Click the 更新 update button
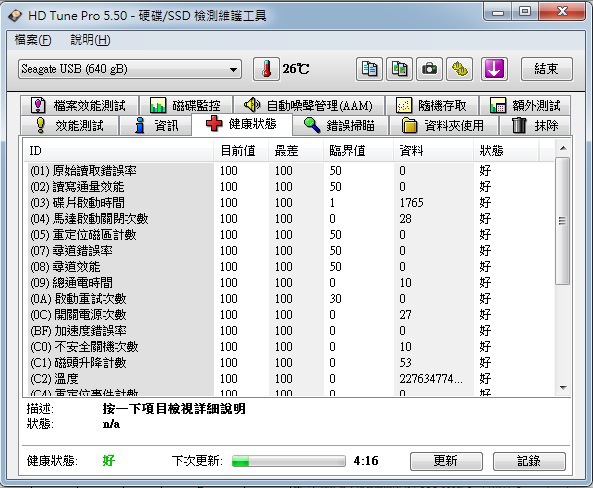The image size is (593, 488). [x=446, y=461]
